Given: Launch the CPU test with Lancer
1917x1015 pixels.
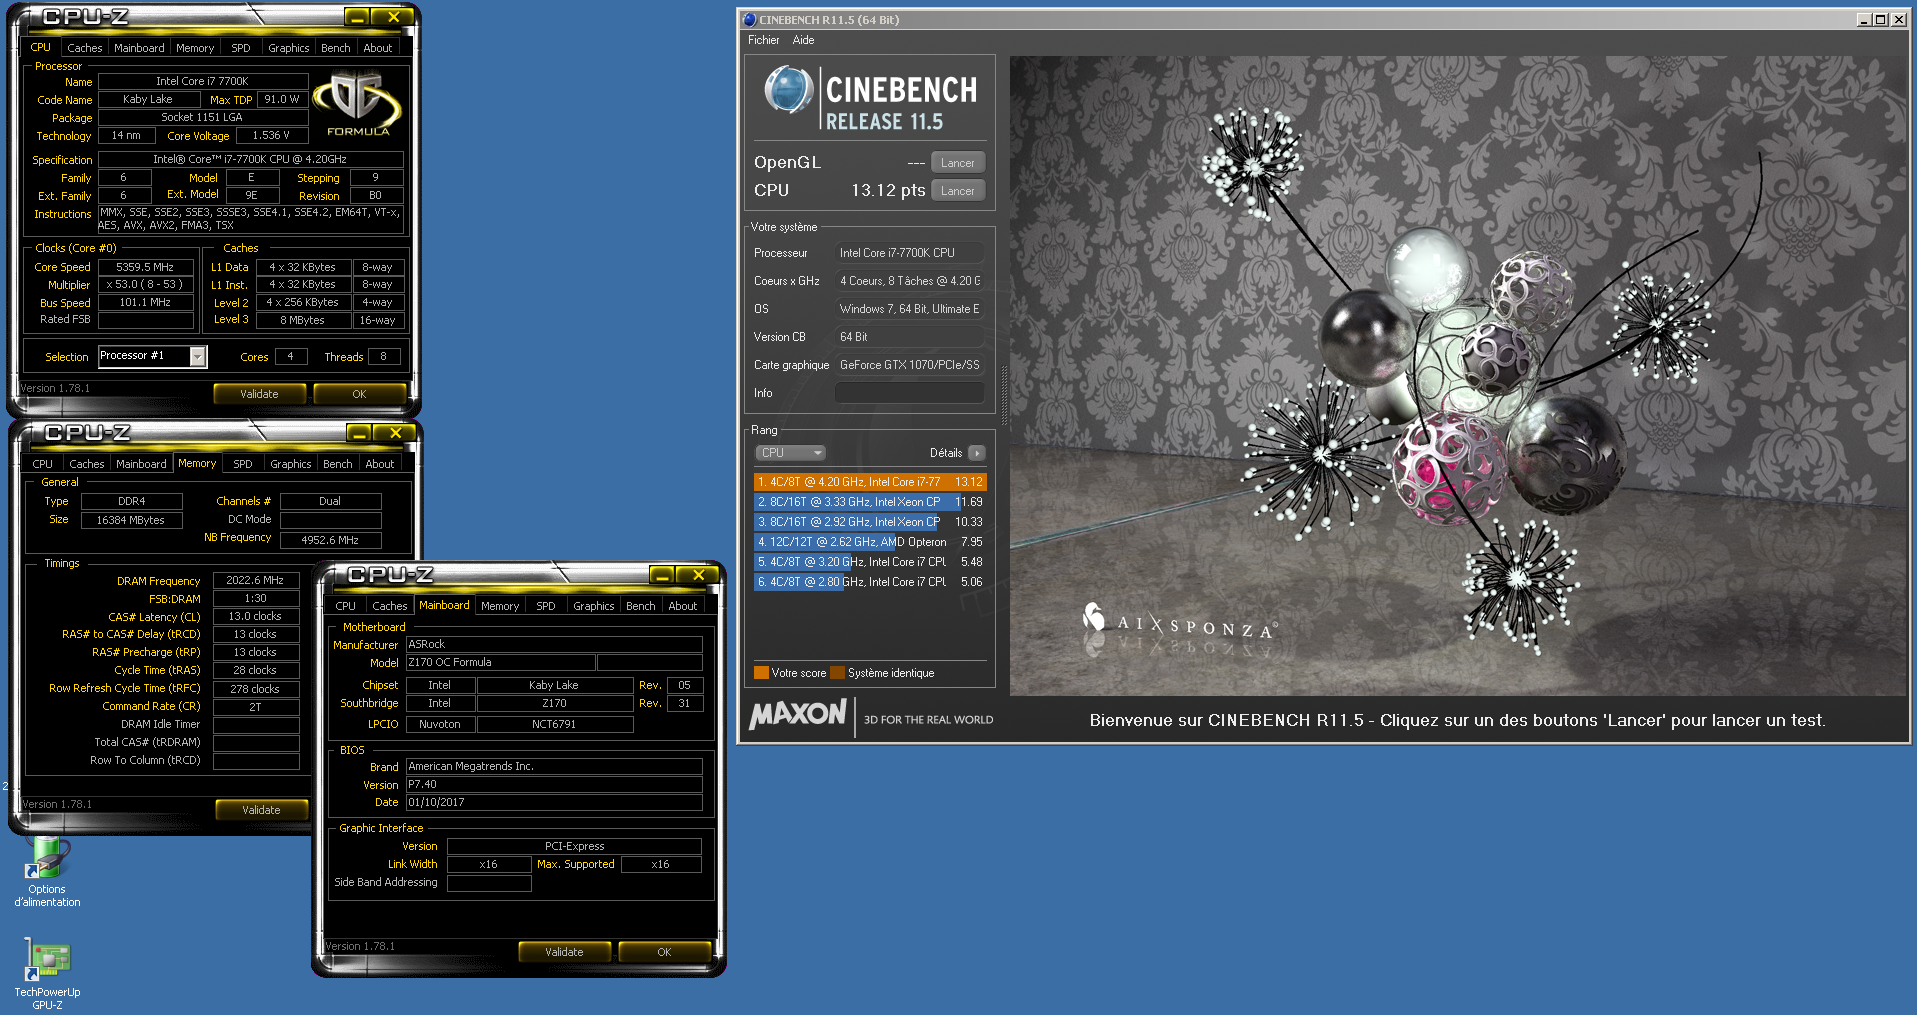Looking at the screenshot, I should tap(958, 191).
